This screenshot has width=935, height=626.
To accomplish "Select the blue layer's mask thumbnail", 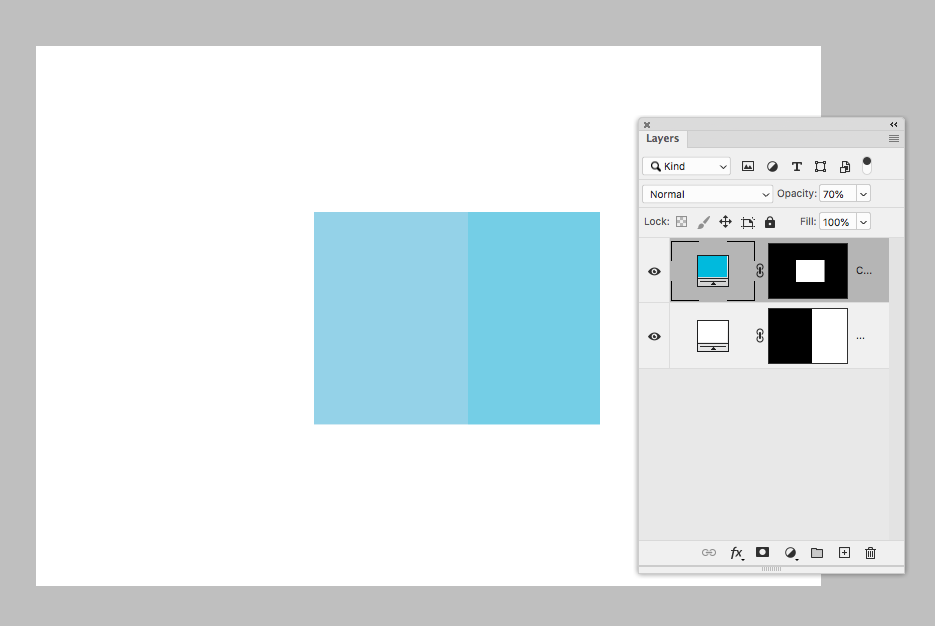I will [807, 271].
